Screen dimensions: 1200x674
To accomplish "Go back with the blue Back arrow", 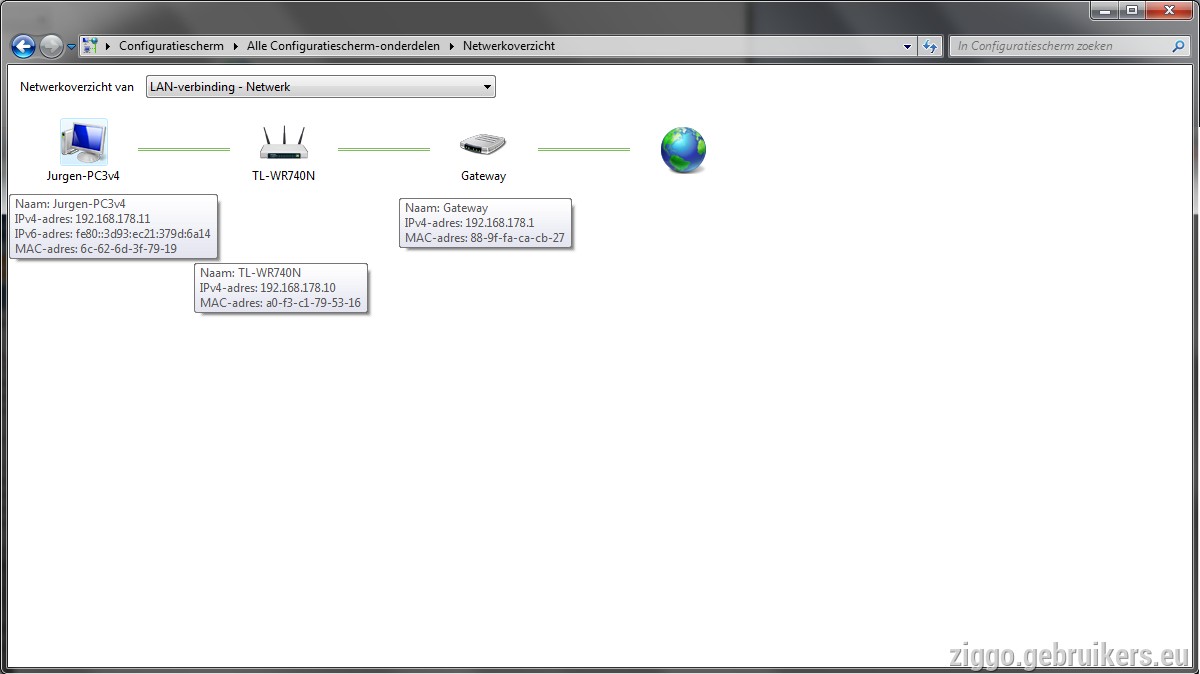I will click(x=23, y=46).
